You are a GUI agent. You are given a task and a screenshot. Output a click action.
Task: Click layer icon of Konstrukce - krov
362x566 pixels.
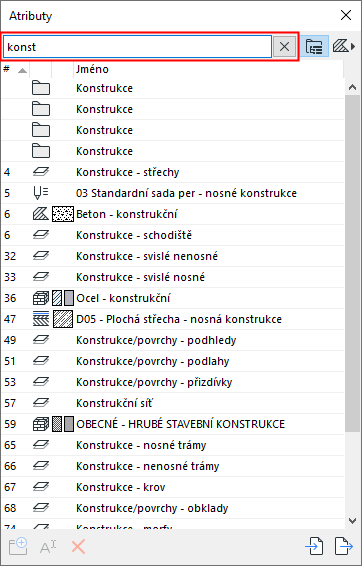41,487
